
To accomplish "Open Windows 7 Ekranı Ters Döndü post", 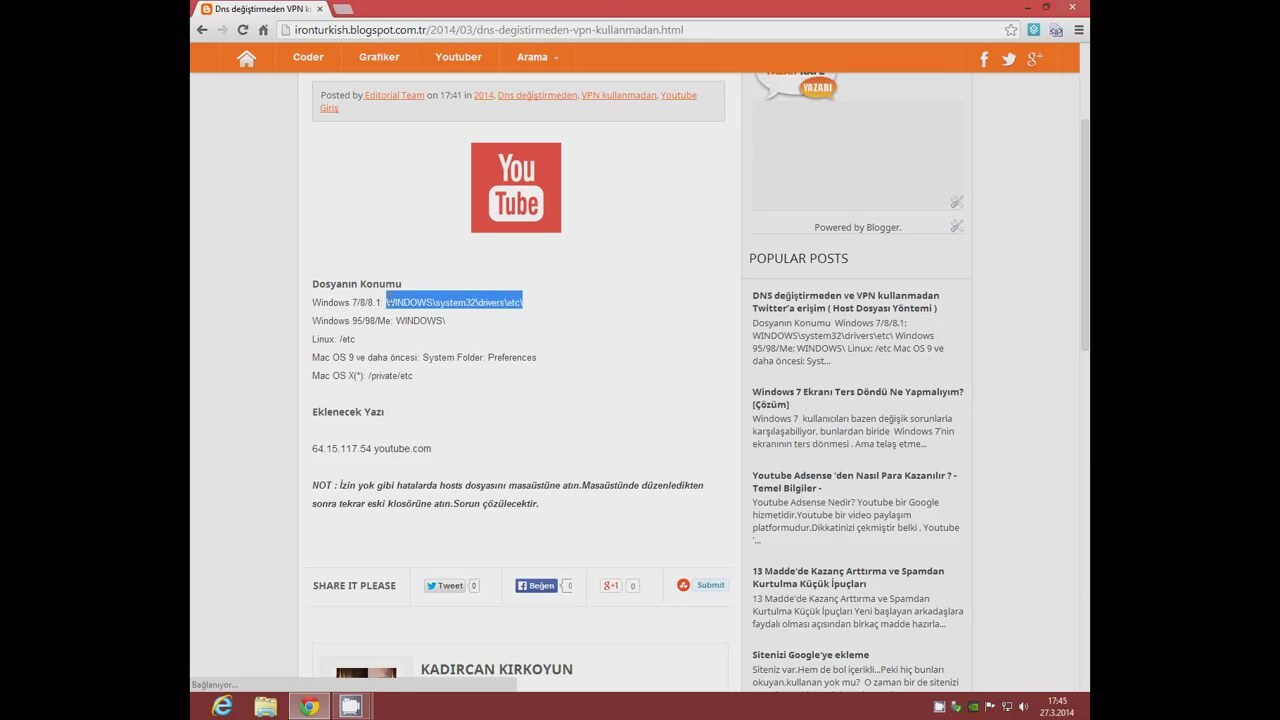I will (858, 398).
